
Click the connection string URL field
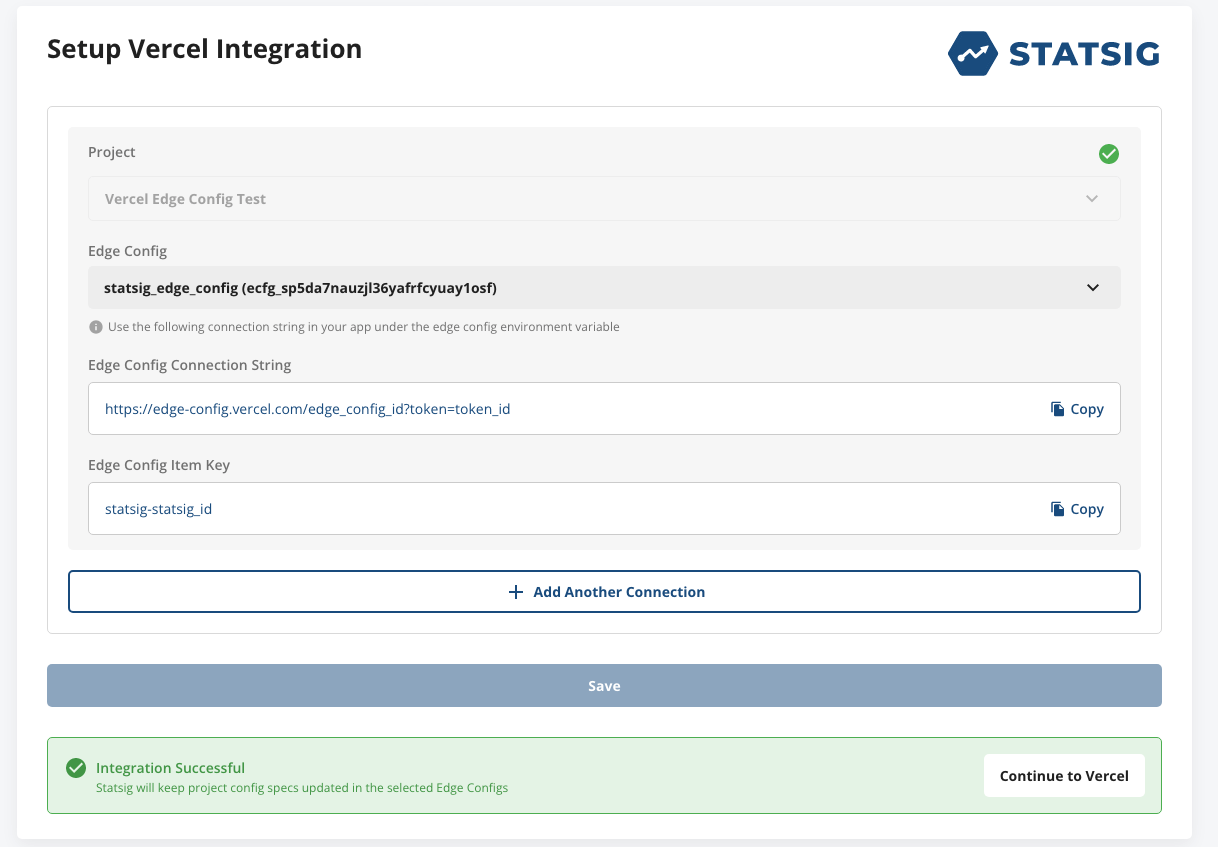tap(604, 408)
